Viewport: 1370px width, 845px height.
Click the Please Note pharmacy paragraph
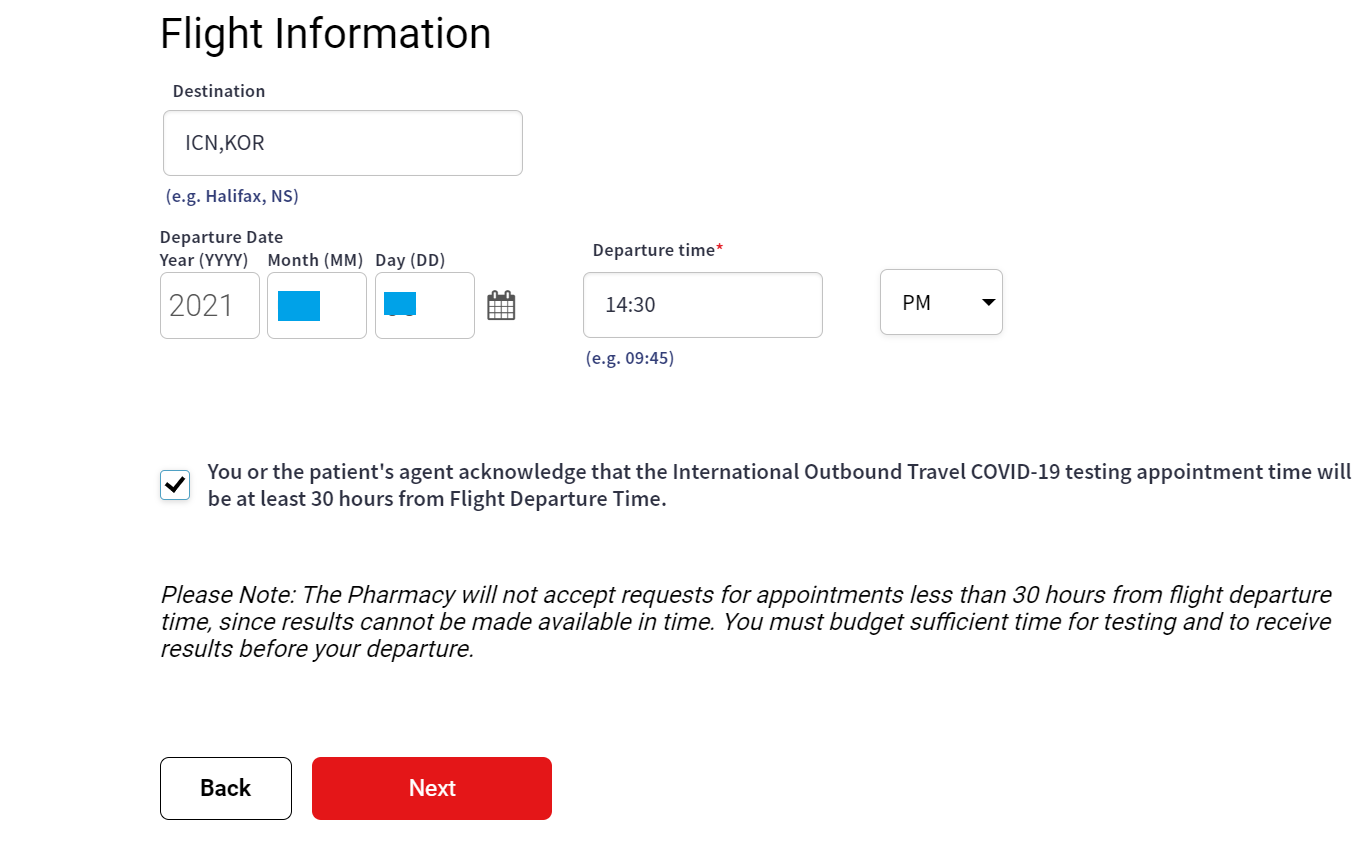click(746, 621)
